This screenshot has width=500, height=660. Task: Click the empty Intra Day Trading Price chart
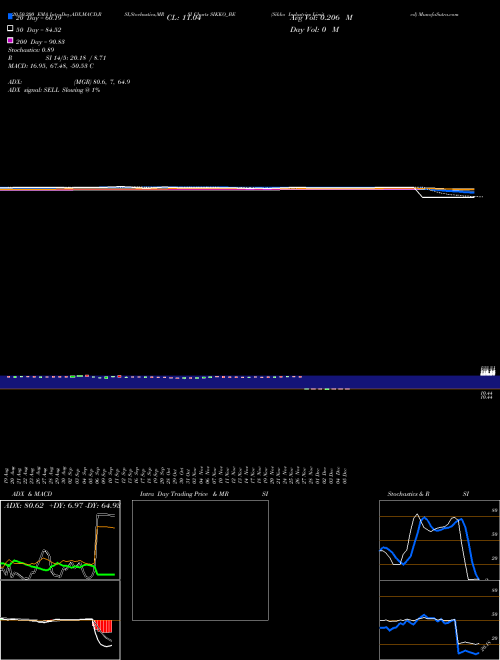pyautogui.click(x=200, y=560)
